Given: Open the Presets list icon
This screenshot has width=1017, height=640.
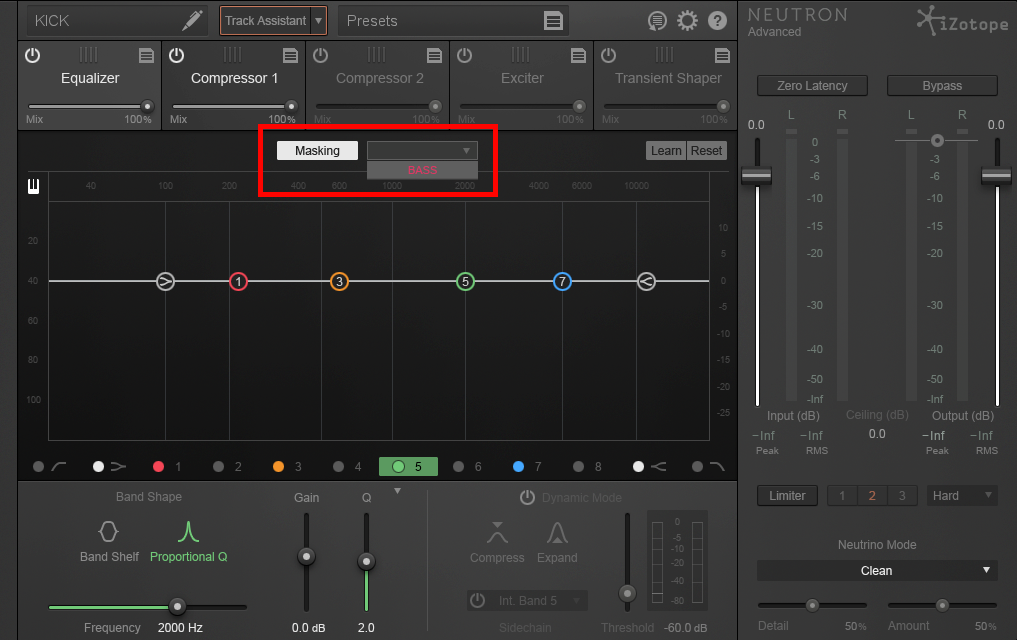Looking at the screenshot, I should coord(553,21).
